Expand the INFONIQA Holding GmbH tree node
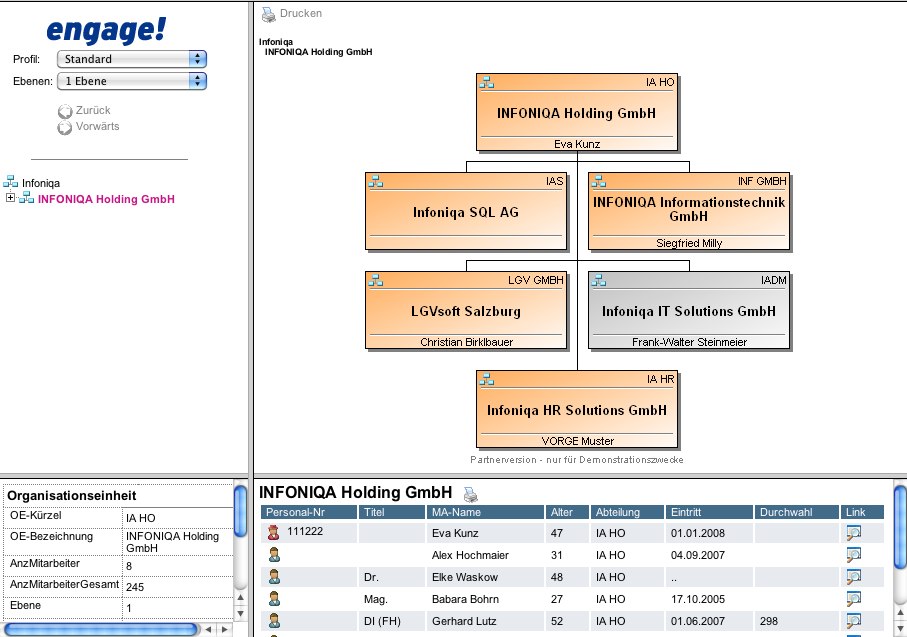Image resolution: width=907 pixels, height=637 pixels. point(10,198)
